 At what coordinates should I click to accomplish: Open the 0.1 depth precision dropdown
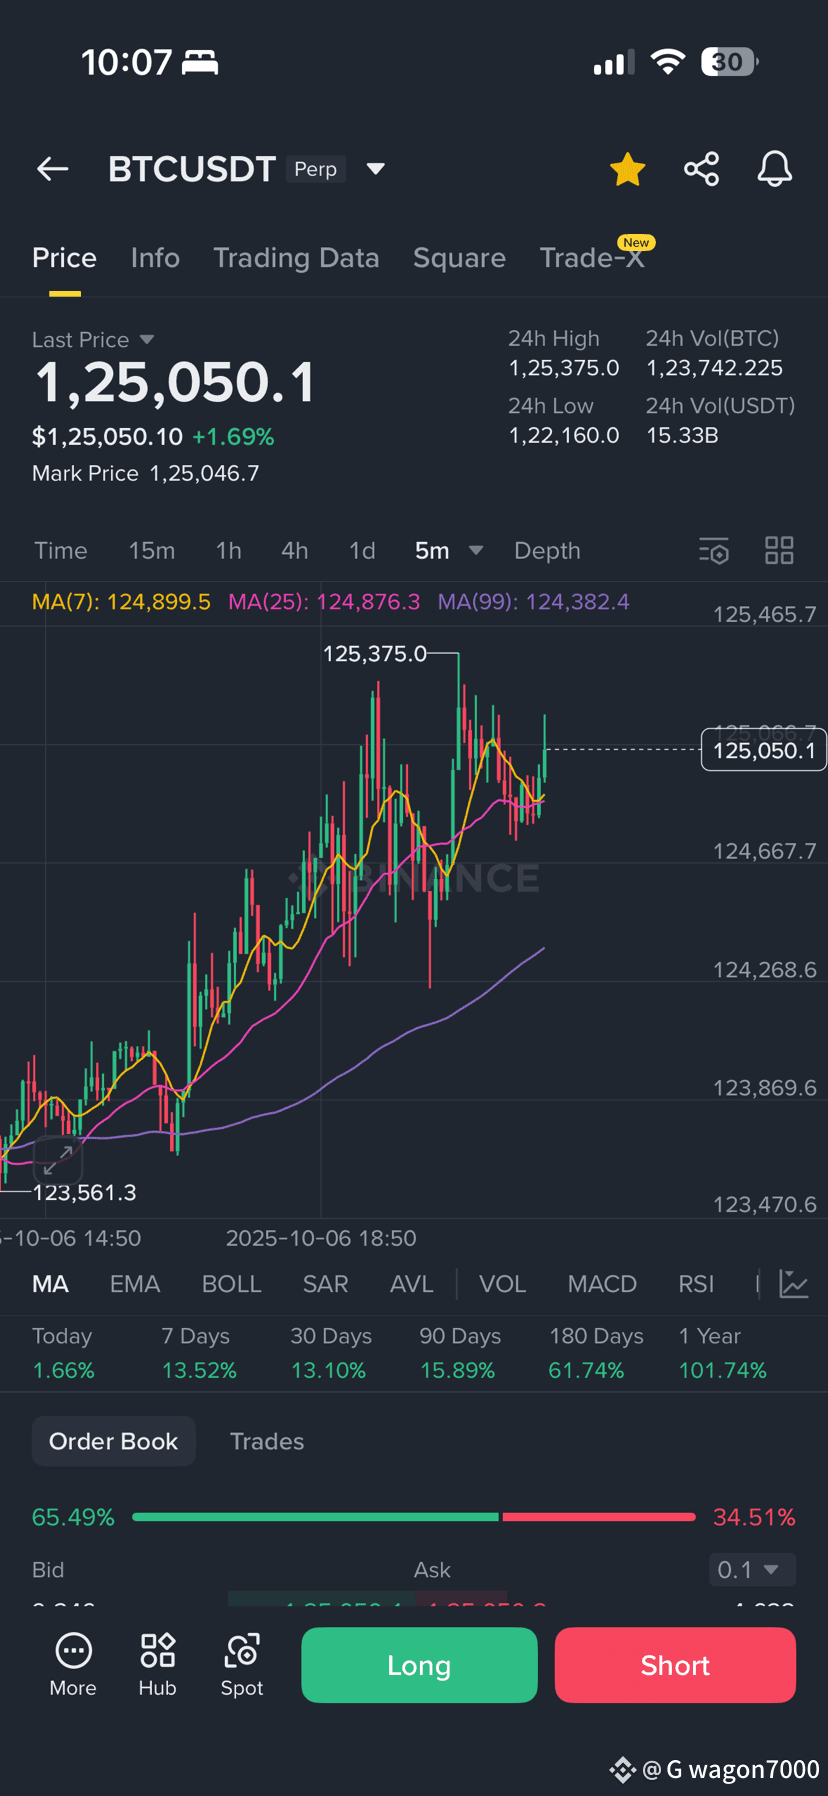(x=752, y=1569)
